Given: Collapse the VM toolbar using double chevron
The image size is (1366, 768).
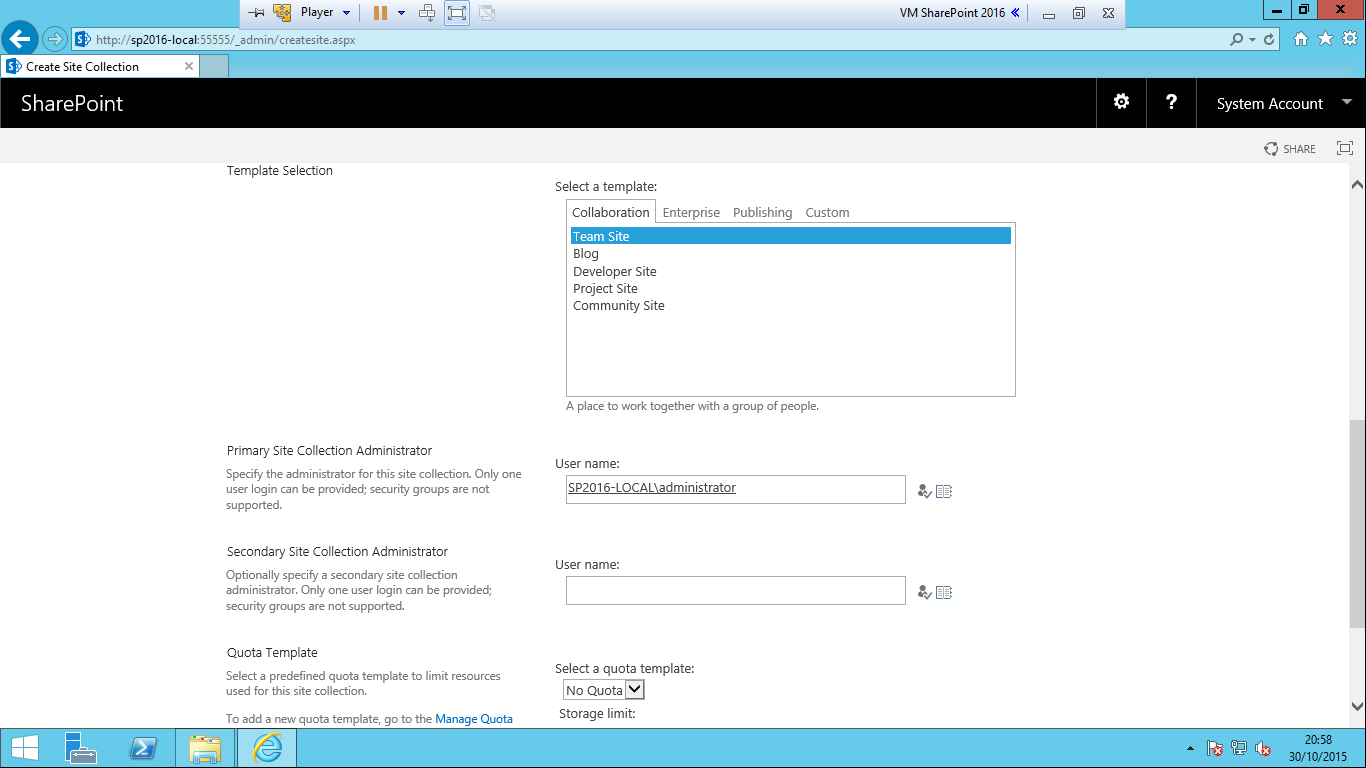Looking at the screenshot, I should click(1015, 13).
